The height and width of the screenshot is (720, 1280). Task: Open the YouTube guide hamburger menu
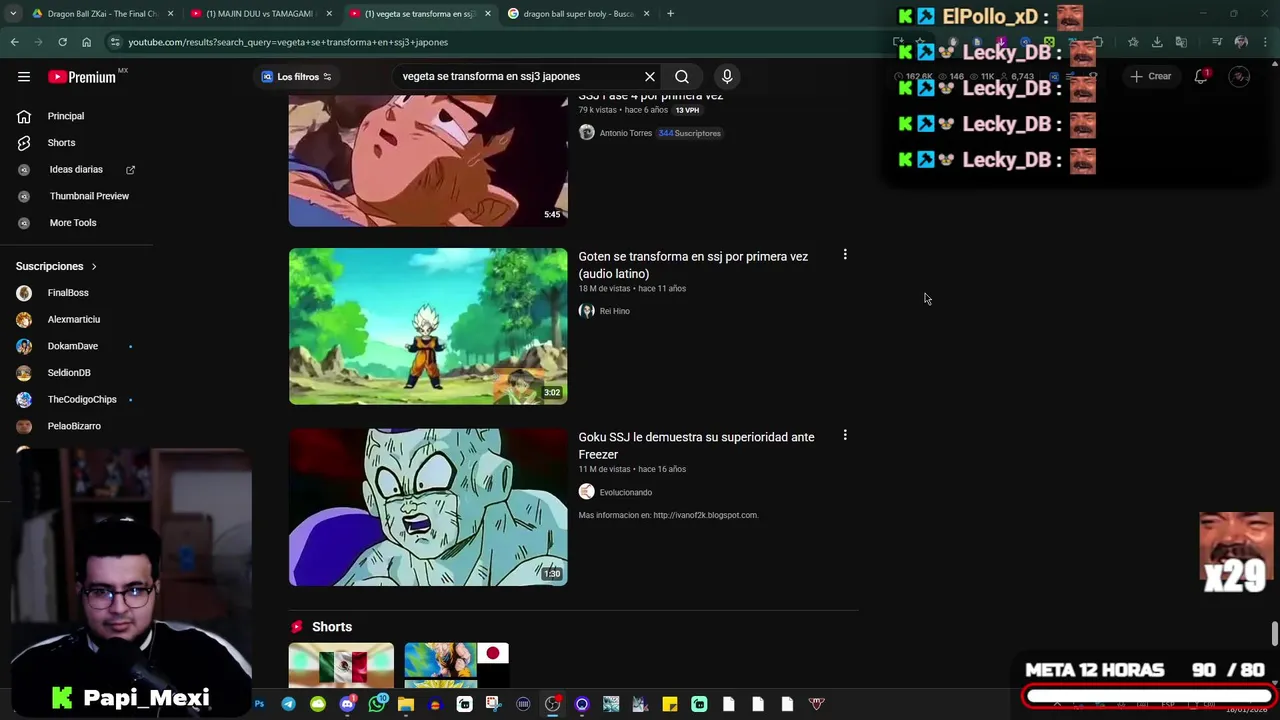point(24,76)
